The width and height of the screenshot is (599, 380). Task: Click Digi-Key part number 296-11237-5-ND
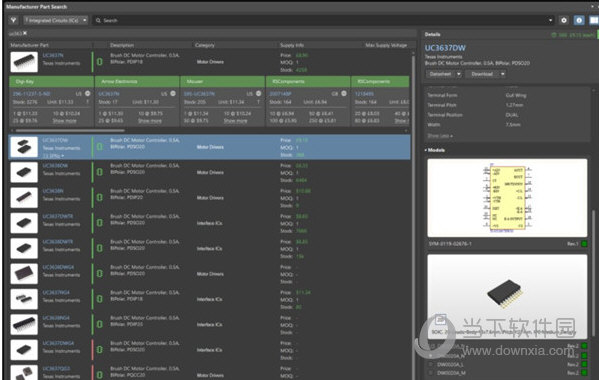[31, 94]
